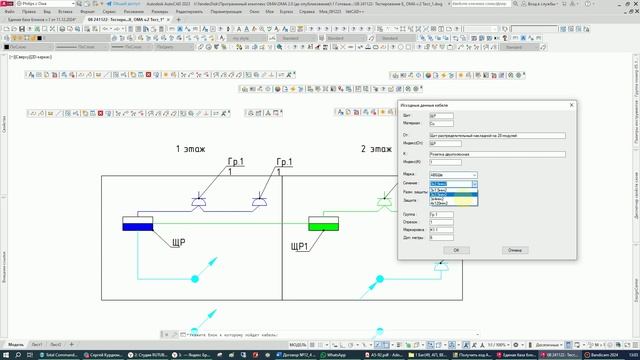The image size is (640, 360).
Task: Open the text style dropdown
Action: click(248, 38)
